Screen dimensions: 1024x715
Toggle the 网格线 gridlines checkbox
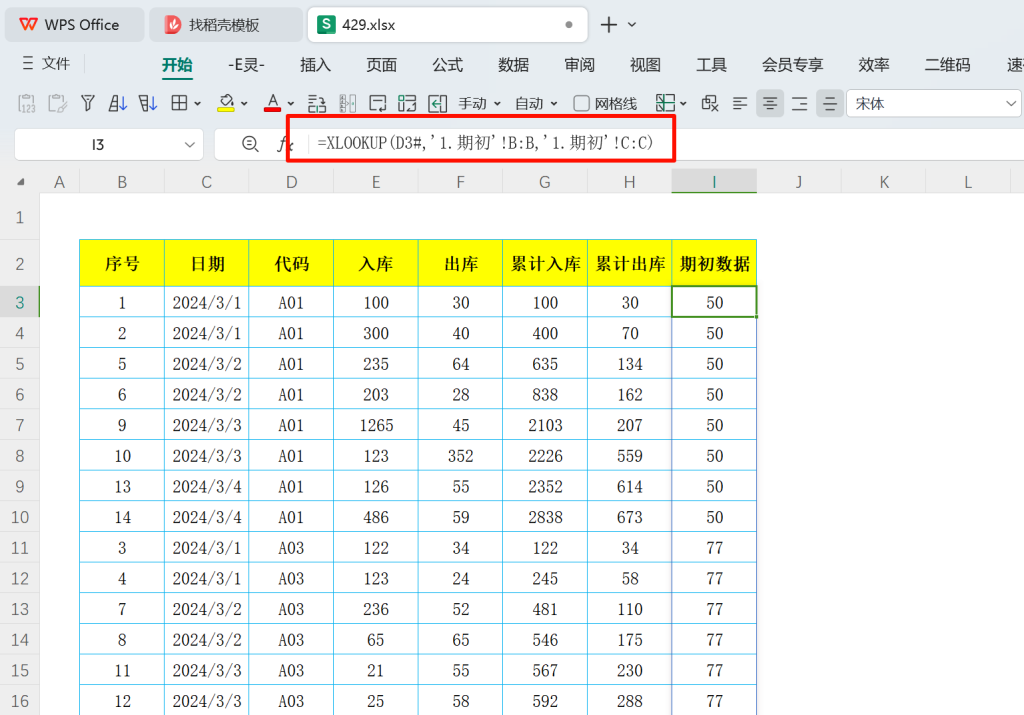pos(581,103)
